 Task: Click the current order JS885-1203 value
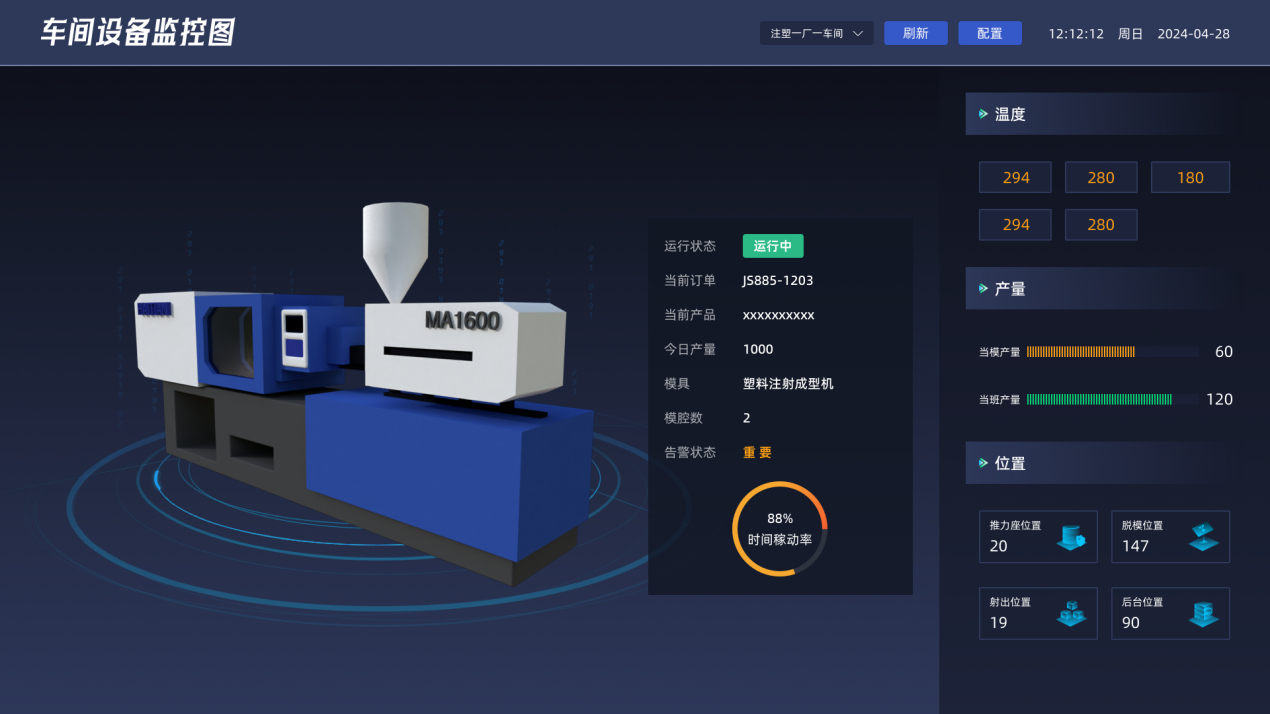click(777, 281)
